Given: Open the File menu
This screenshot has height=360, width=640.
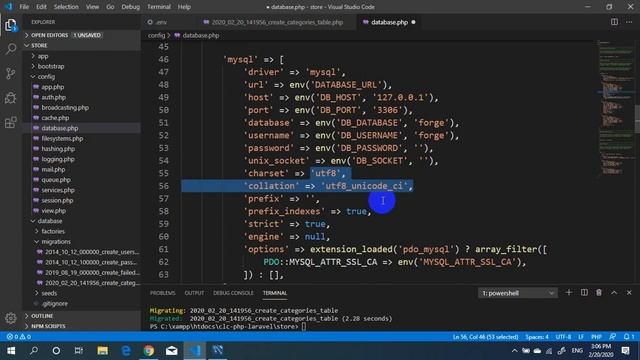Looking at the screenshot, I should point(24,7).
